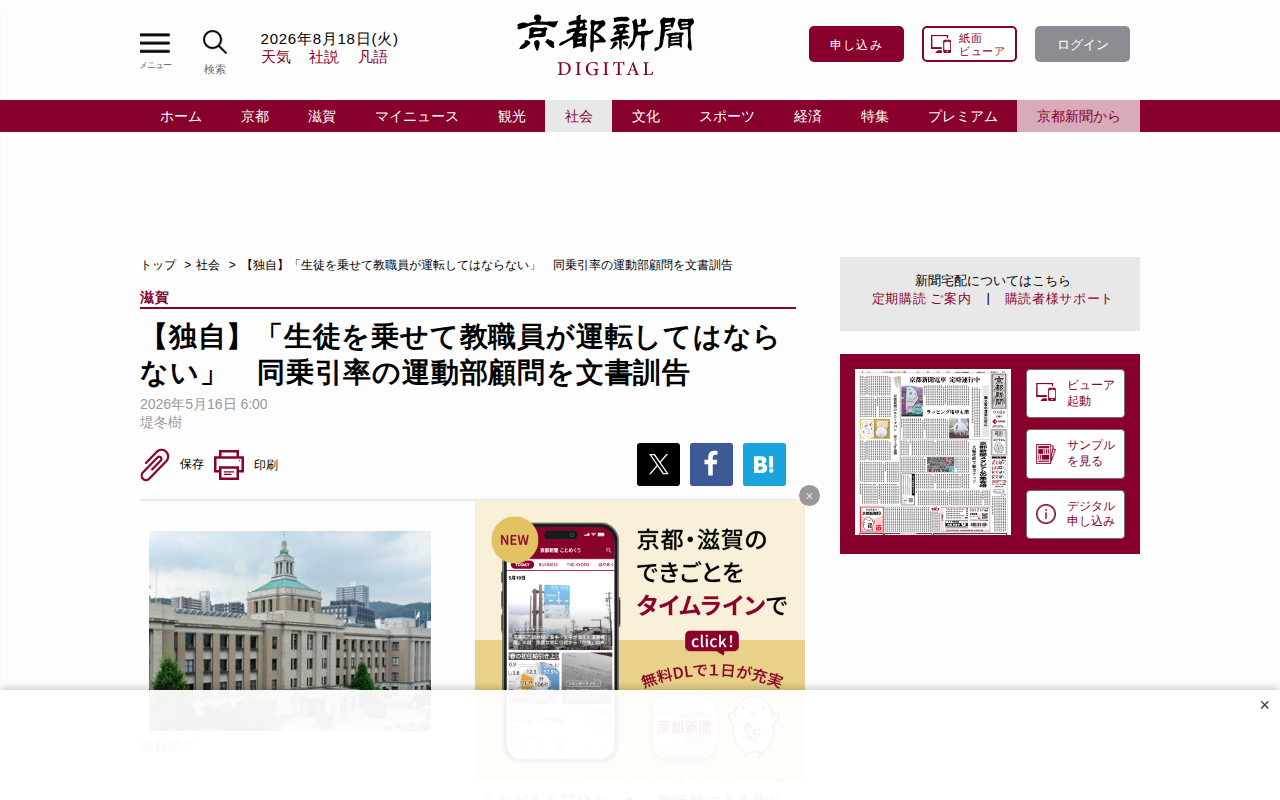This screenshot has width=1280, height=800.
Task: Close the timeline app ad popup
Action: 810,496
